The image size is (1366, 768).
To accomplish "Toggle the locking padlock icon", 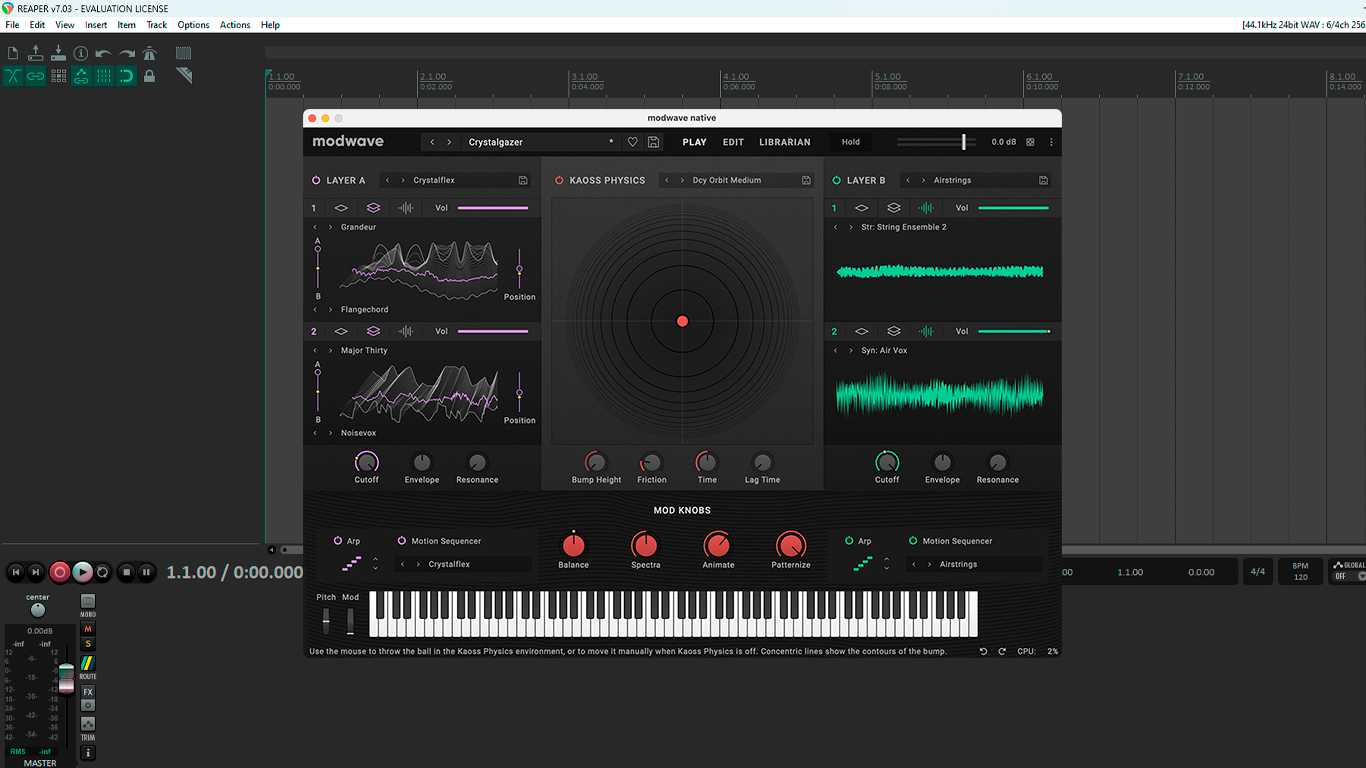I will pyautogui.click(x=149, y=76).
